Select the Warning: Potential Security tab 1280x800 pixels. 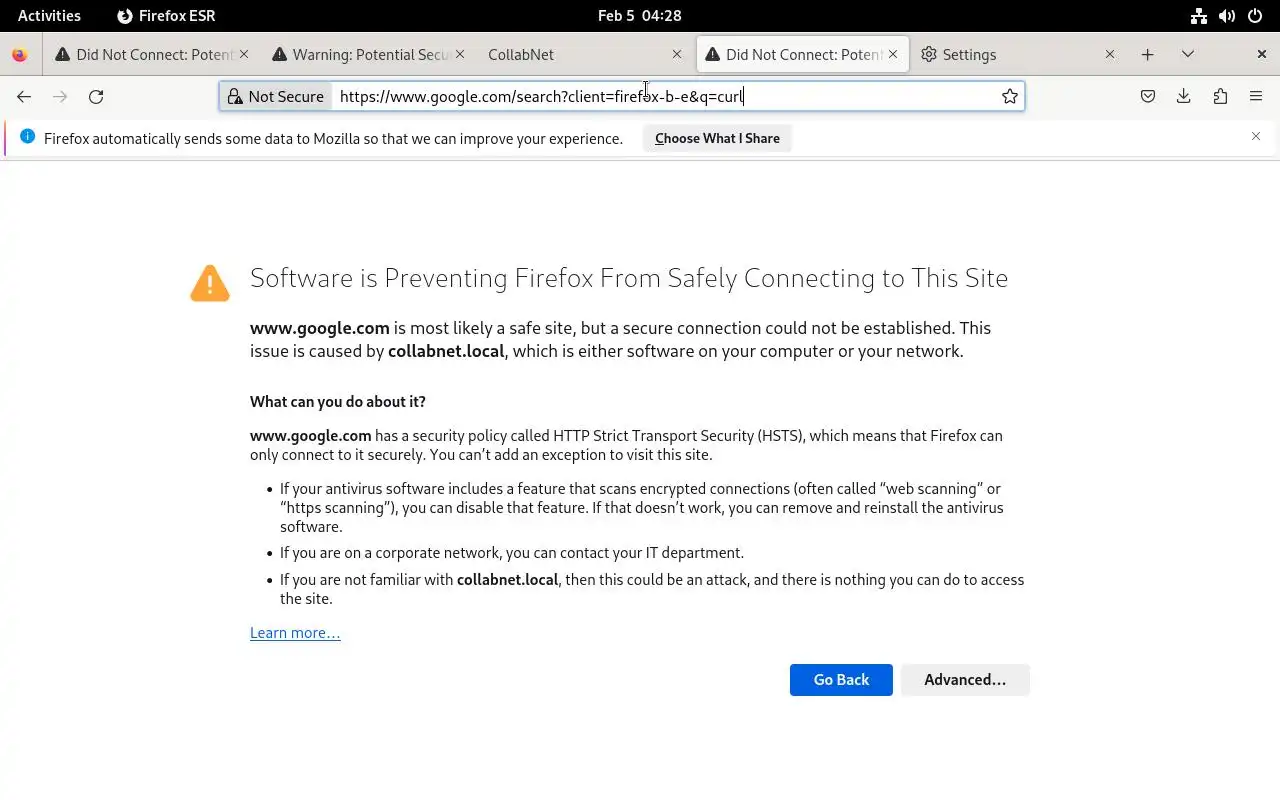360,55
